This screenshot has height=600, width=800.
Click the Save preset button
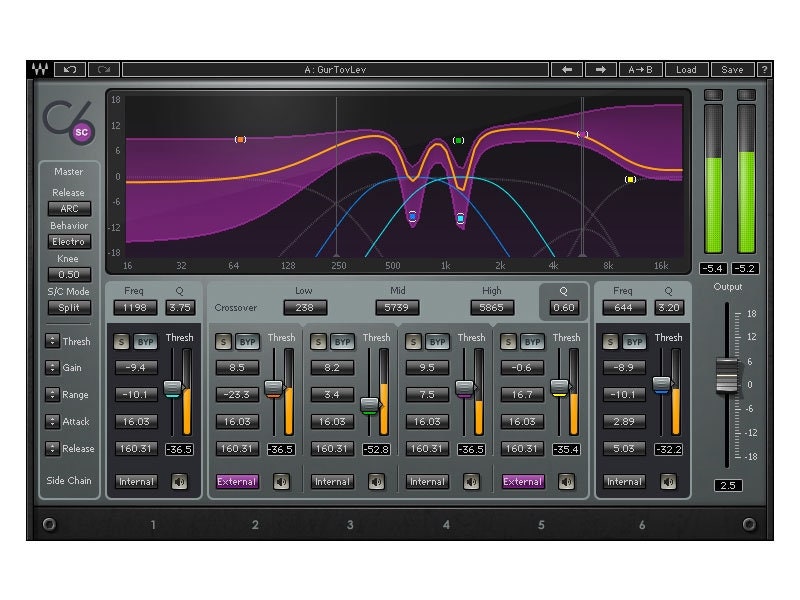pyautogui.click(x=732, y=69)
